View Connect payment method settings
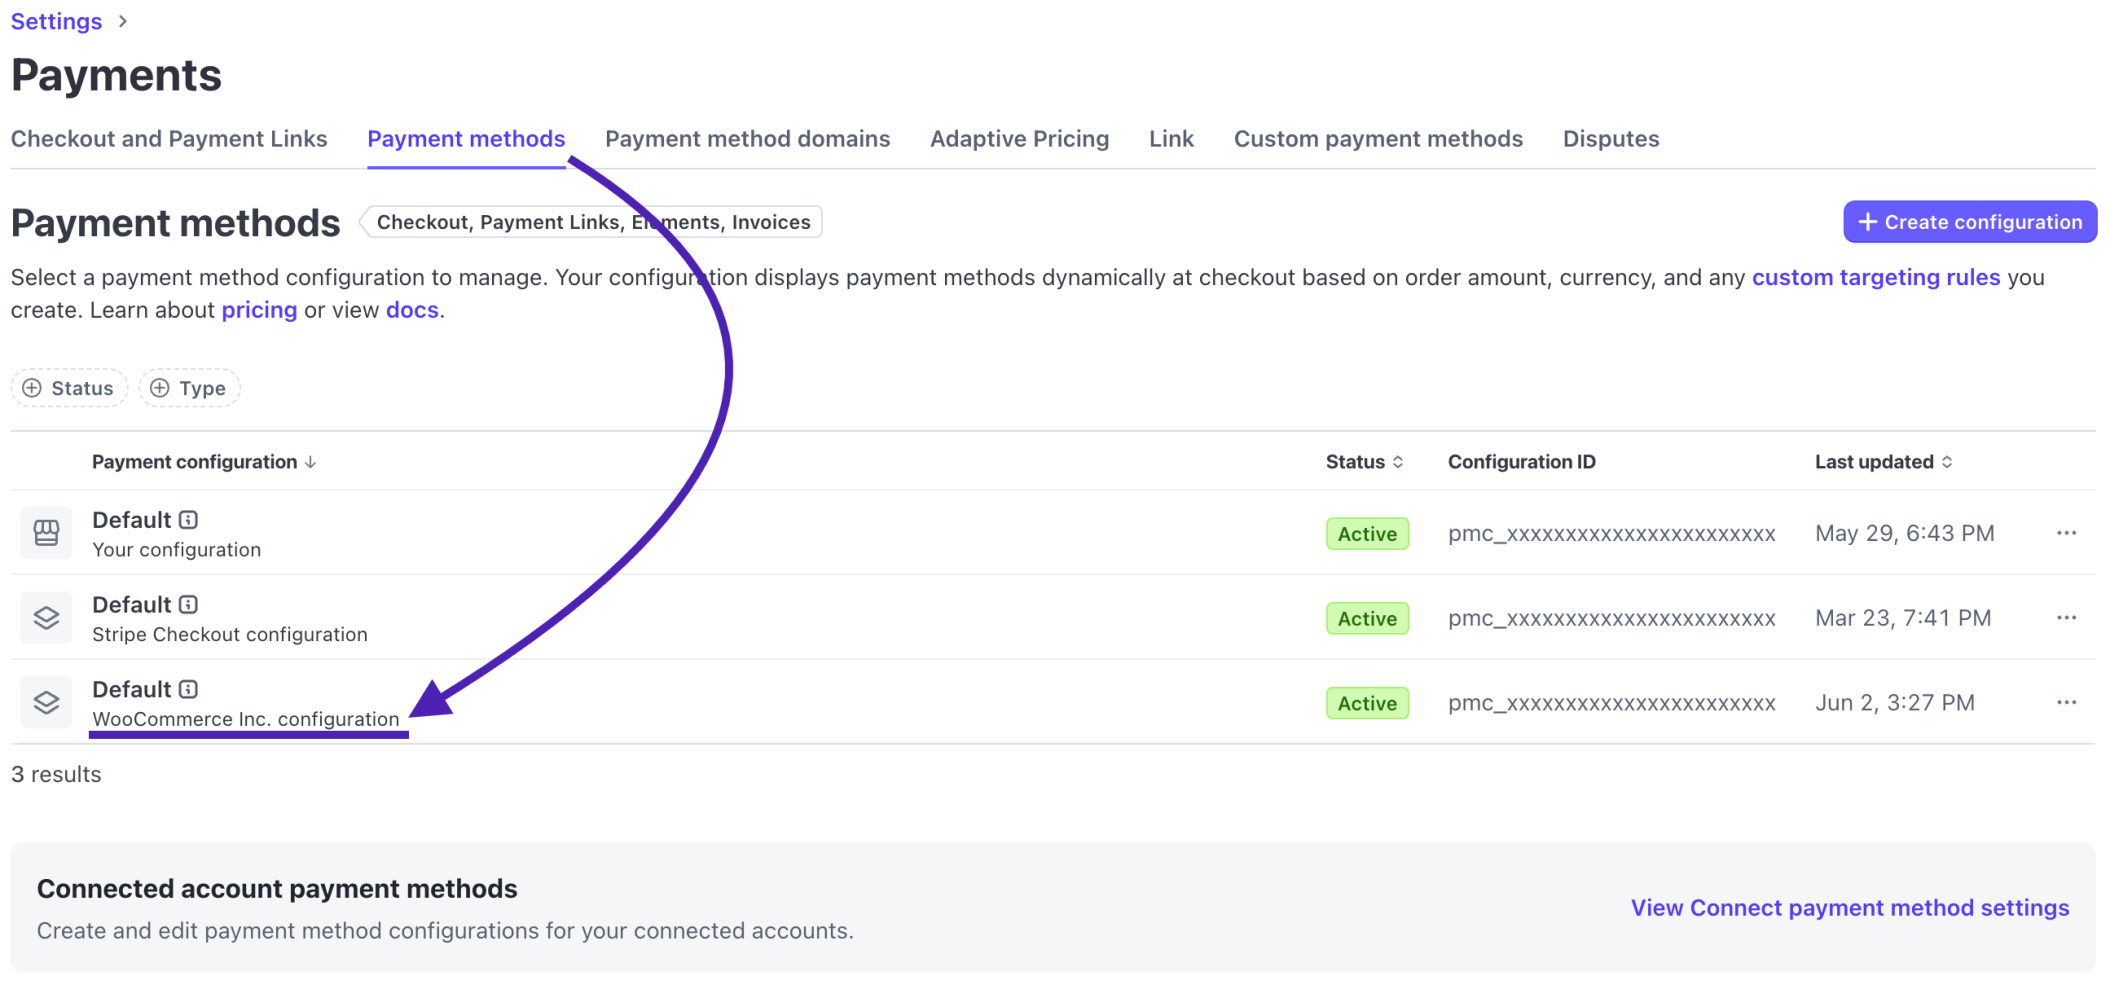Image resolution: width=2110 pixels, height=989 pixels. (x=1849, y=907)
